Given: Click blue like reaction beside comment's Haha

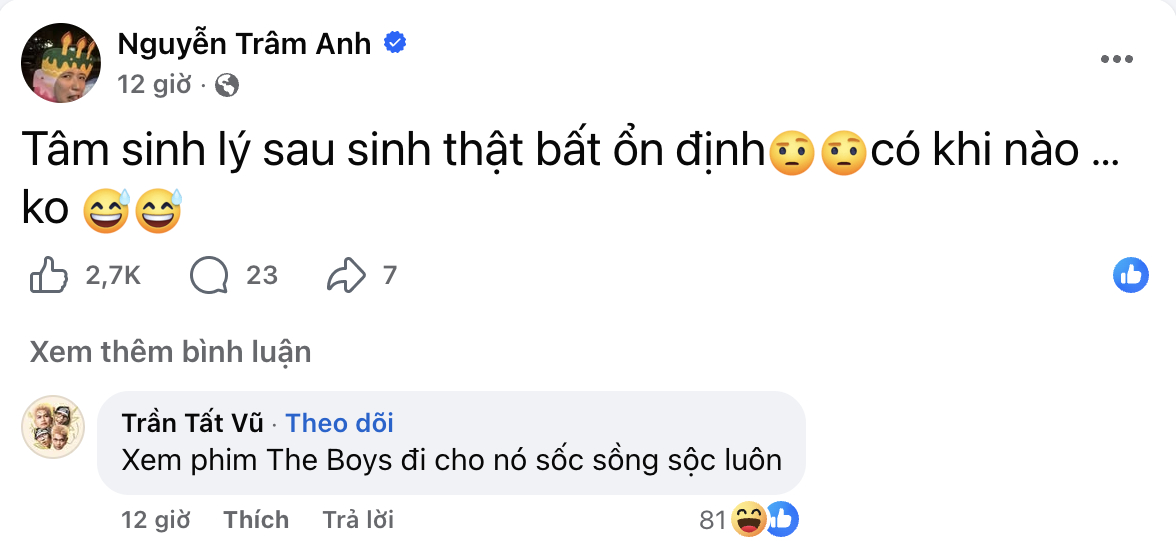Looking at the screenshot, I should (782, 519).
